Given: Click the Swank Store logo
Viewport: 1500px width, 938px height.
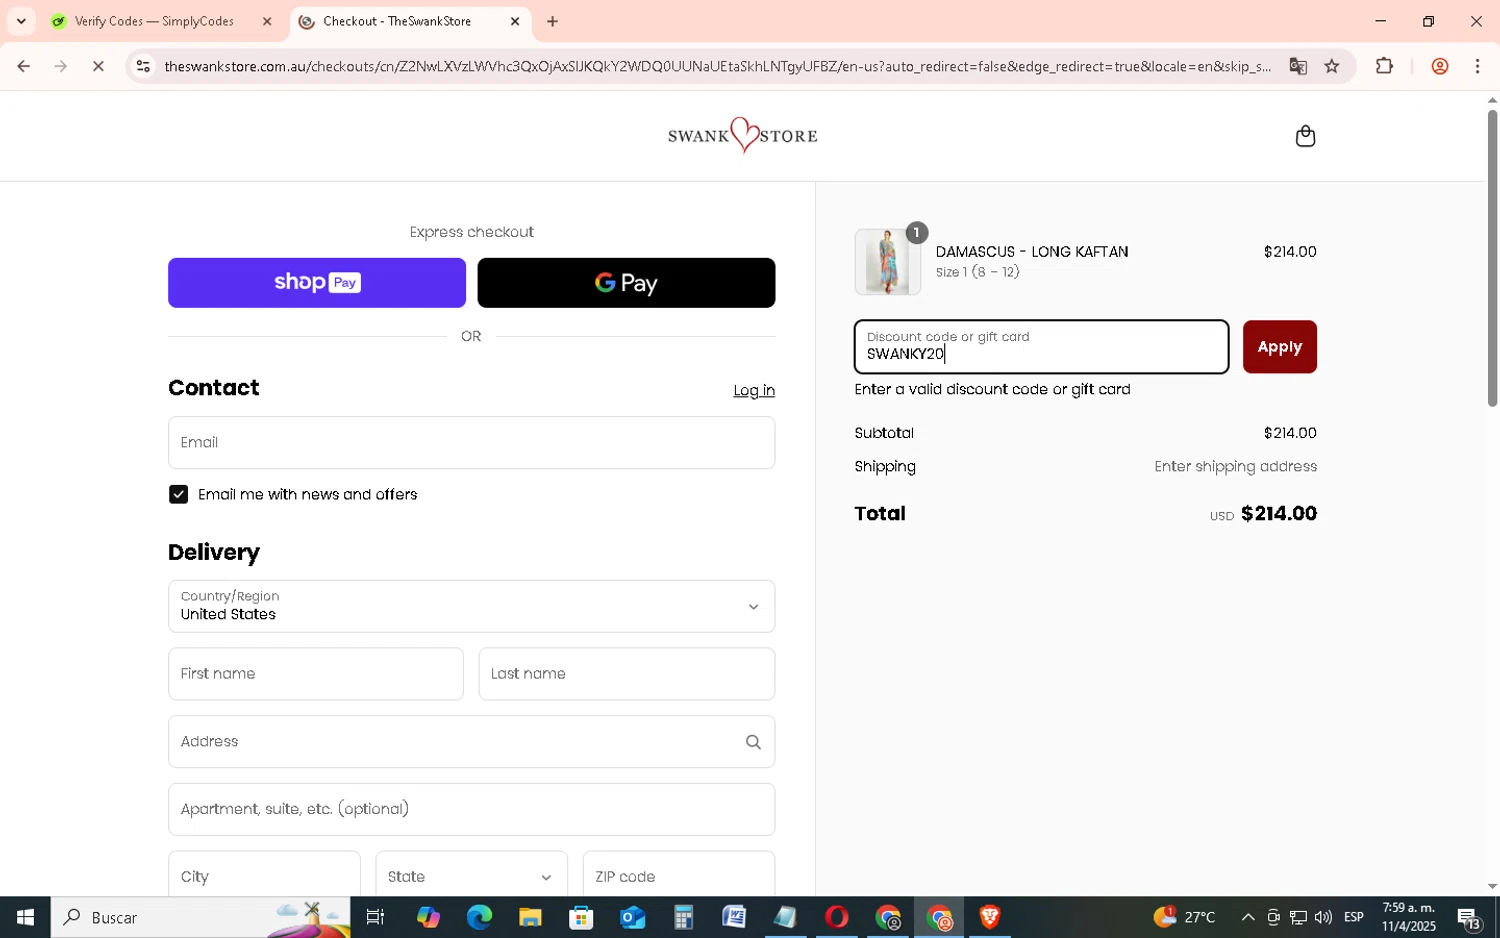Looking at the screenshot, I should (x=743, y=135).
